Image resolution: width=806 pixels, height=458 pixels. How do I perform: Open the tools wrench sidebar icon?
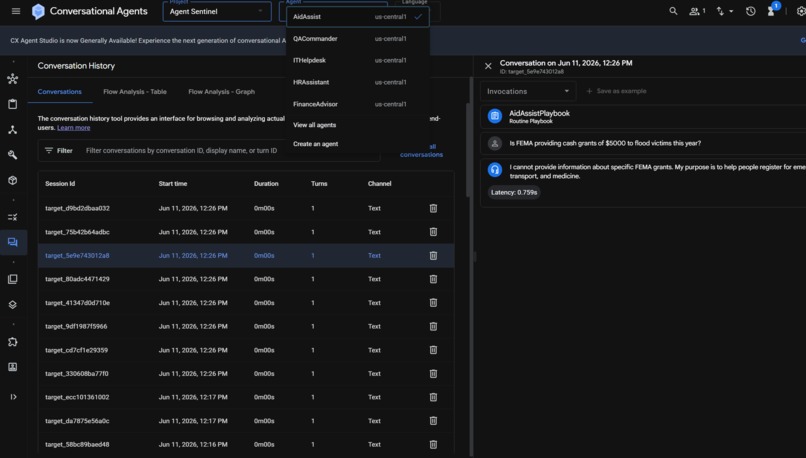13,155
